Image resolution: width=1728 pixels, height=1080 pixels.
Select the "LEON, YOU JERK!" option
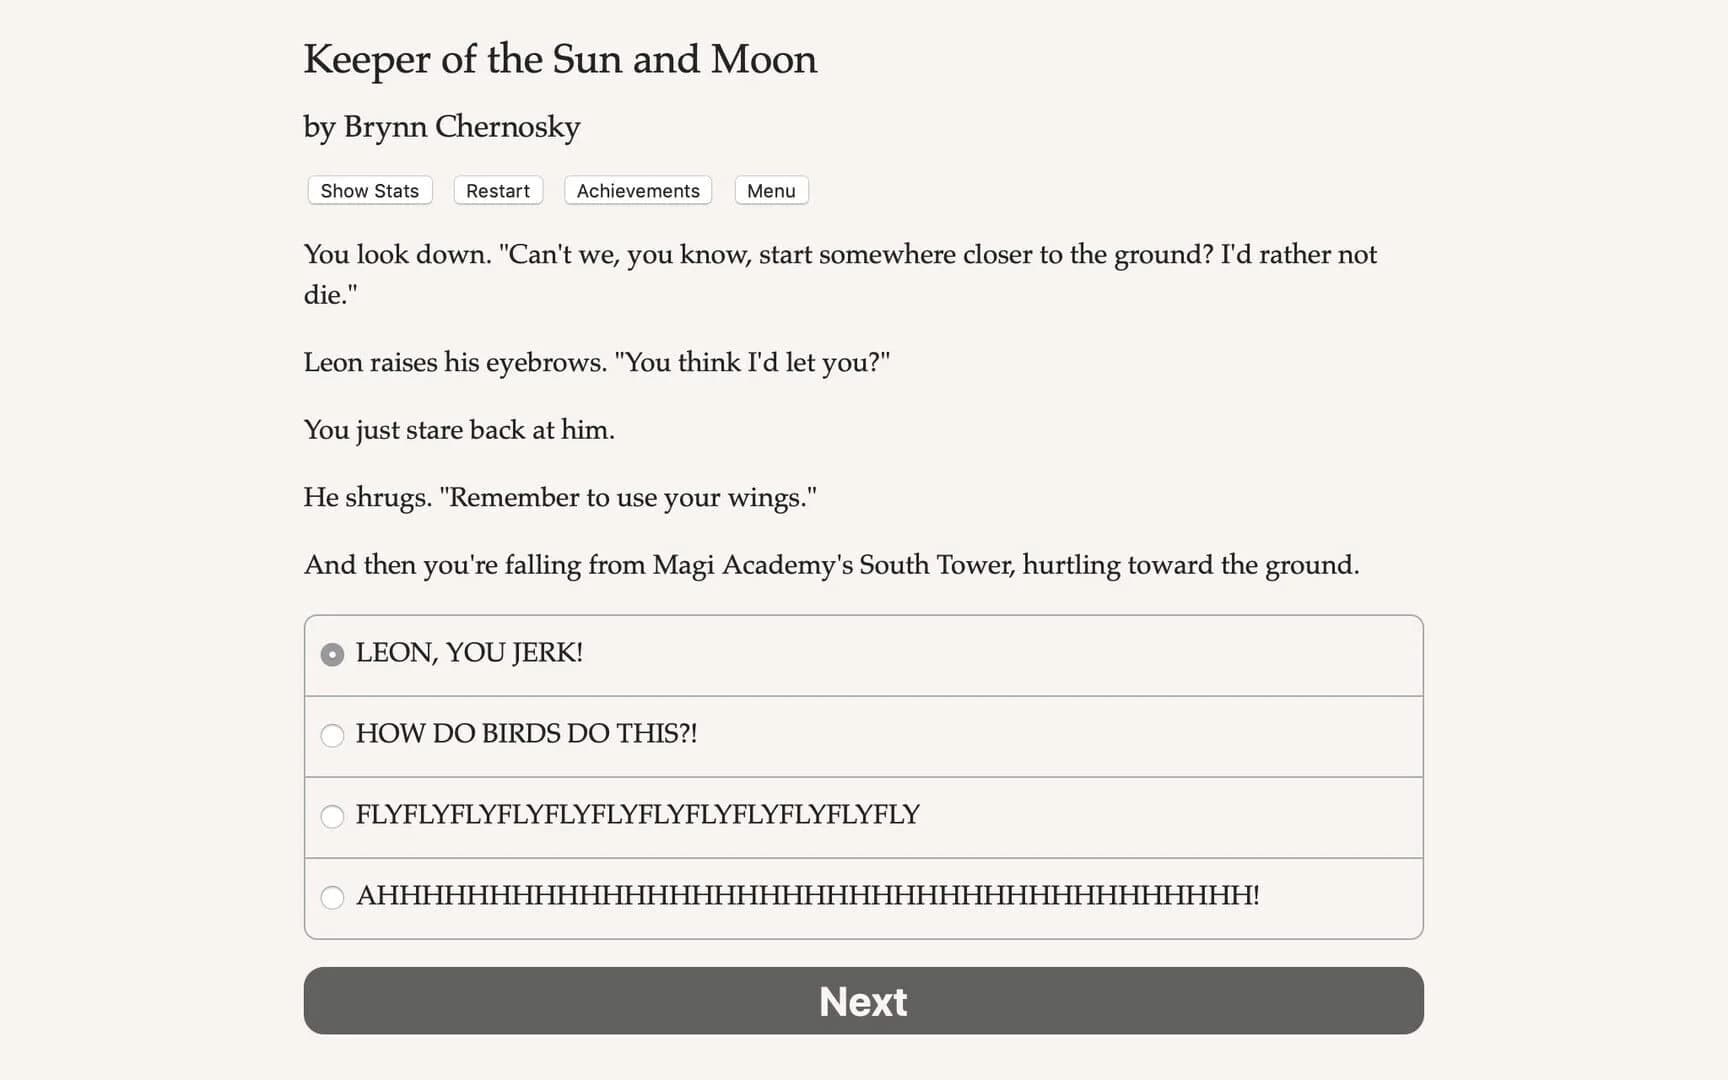click(470, 653)
